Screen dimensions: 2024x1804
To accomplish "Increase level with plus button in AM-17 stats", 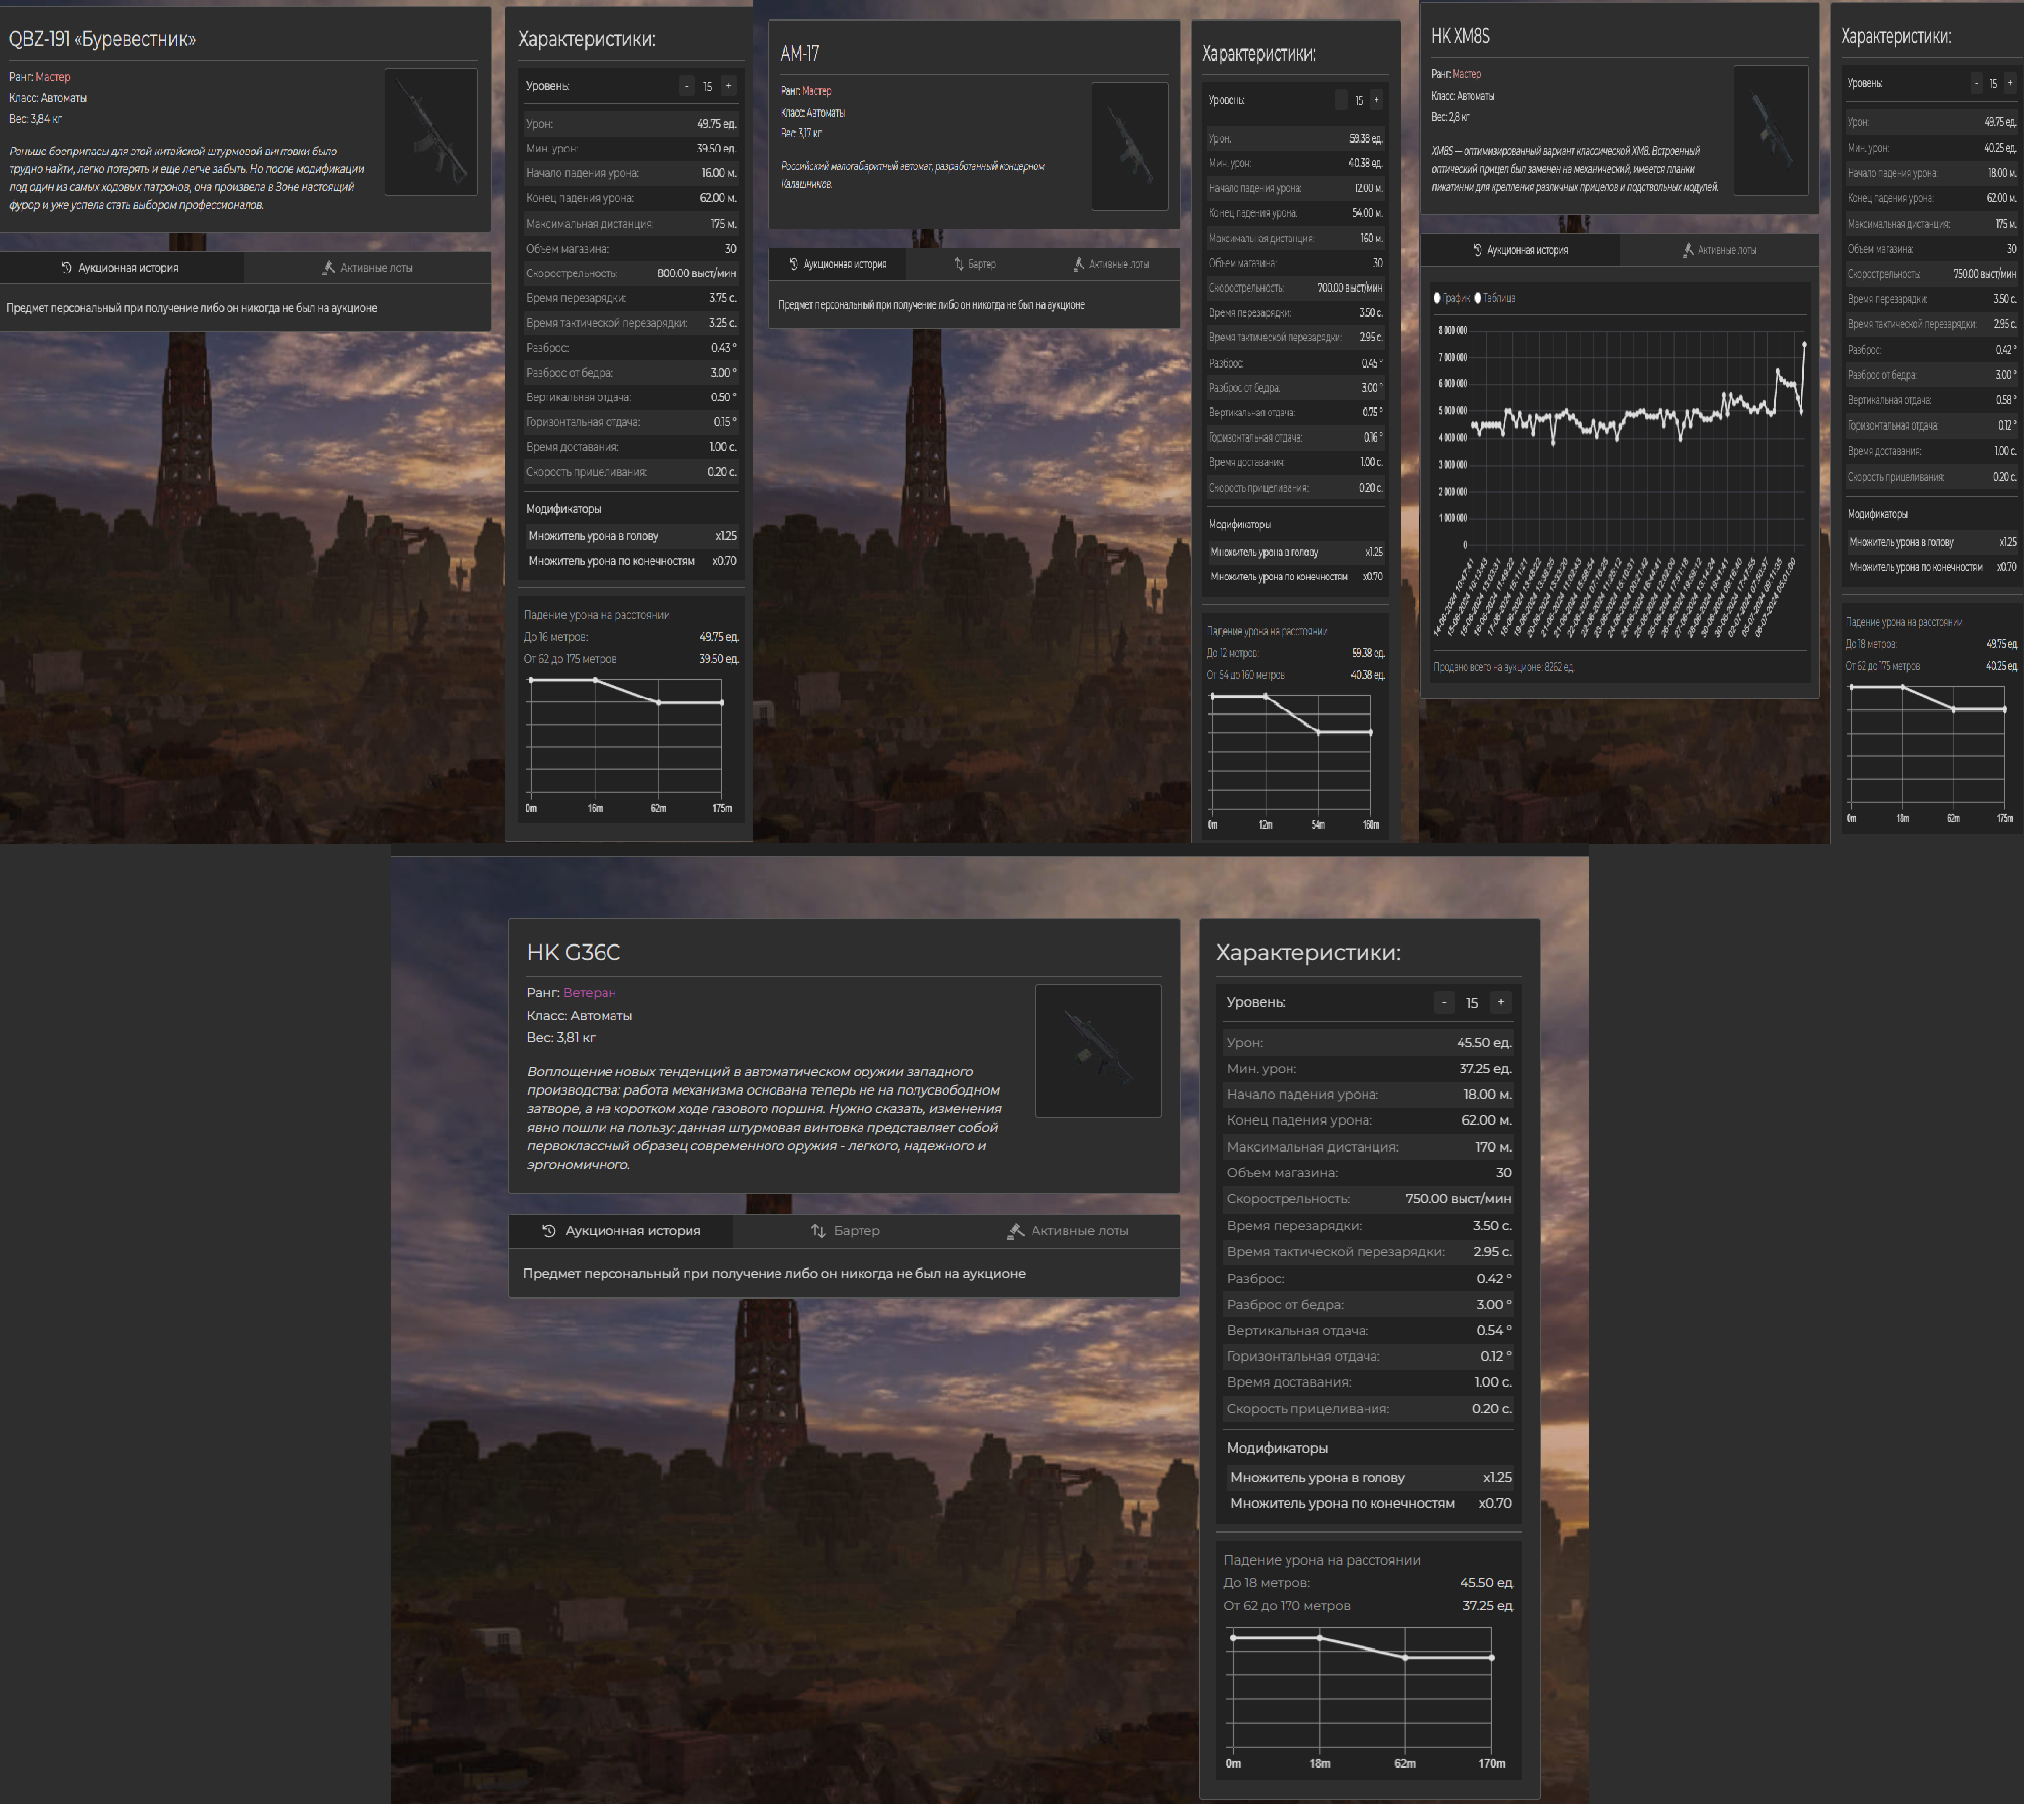I will coord(1376,100).
